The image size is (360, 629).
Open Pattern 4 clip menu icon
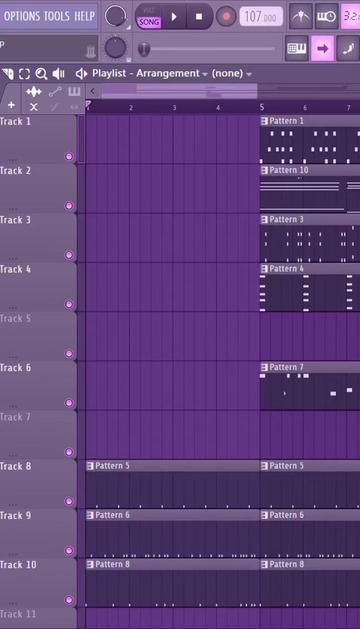point(264,268)
